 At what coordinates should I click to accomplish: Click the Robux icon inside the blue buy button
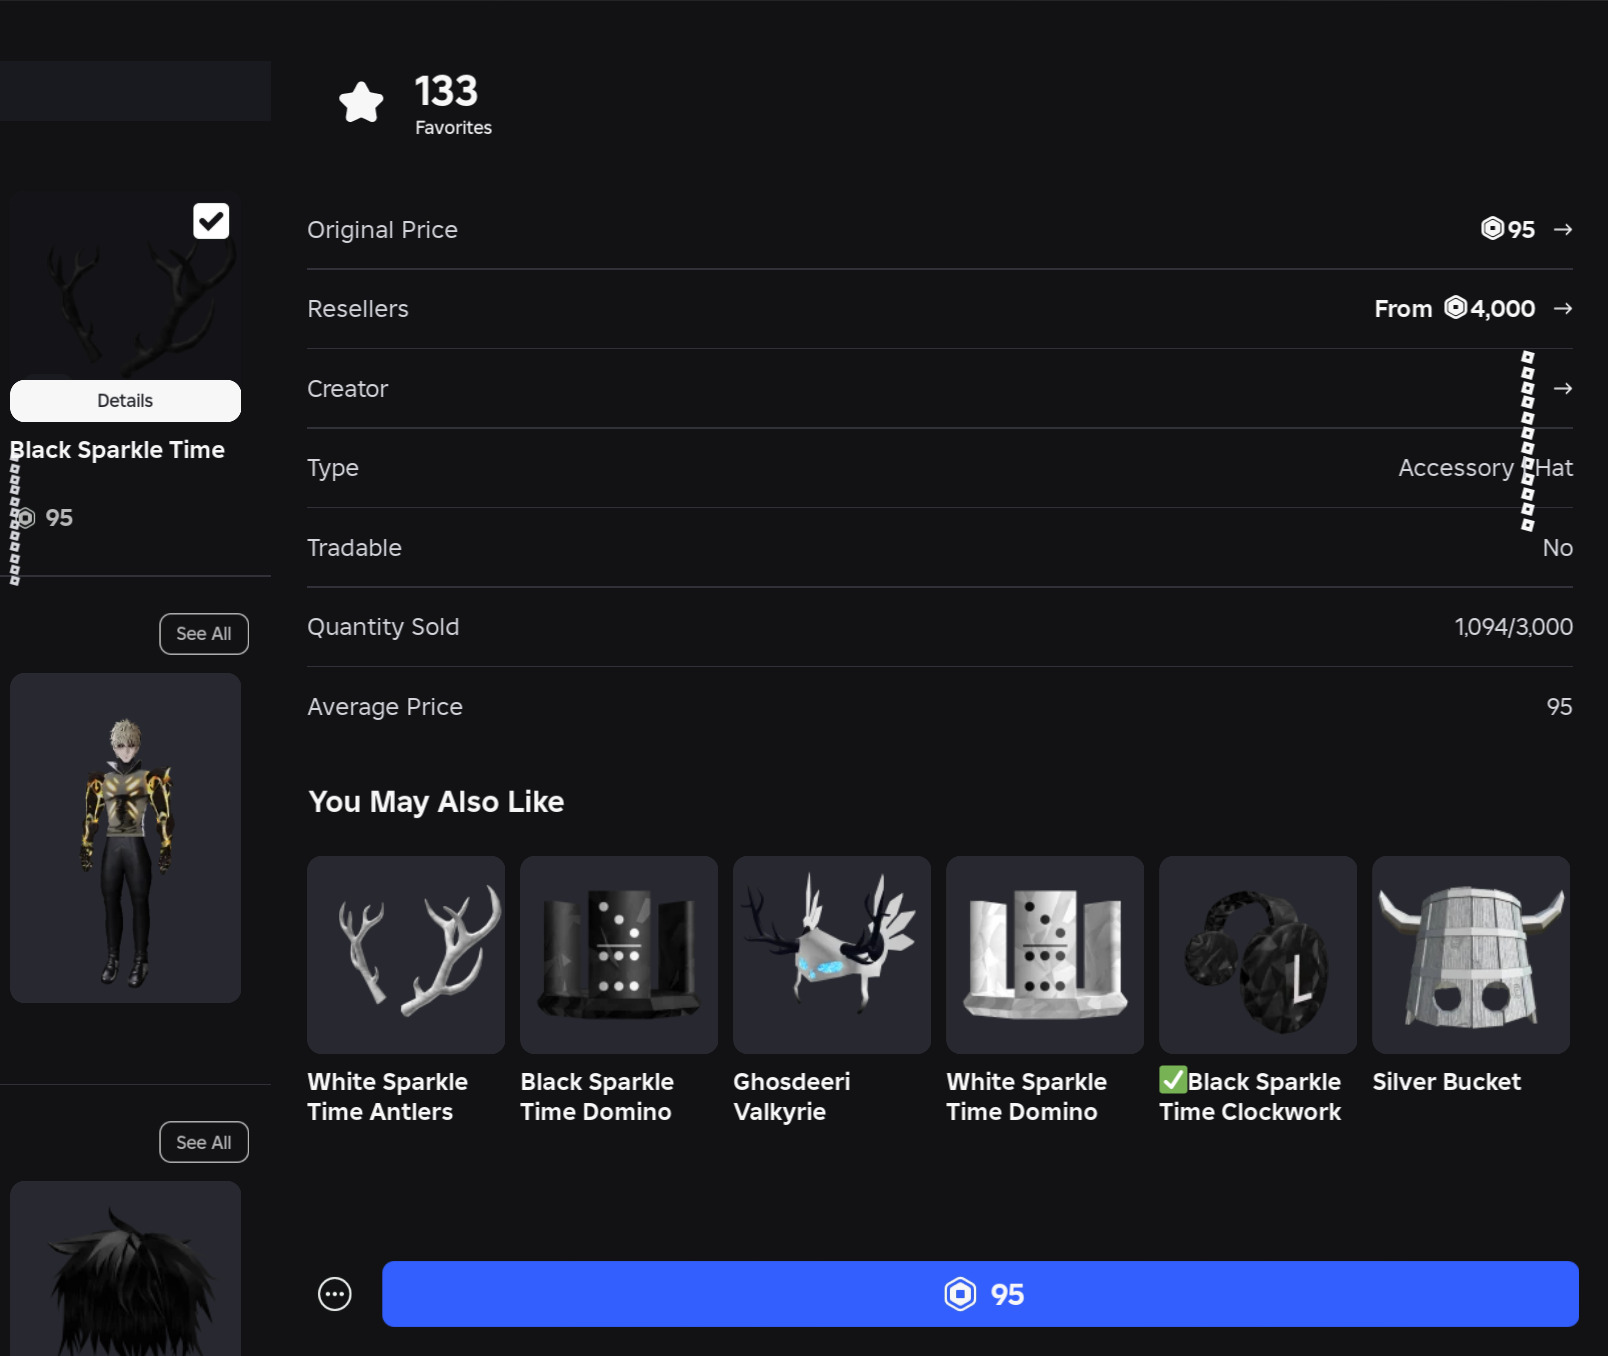tap(961, 1294)
